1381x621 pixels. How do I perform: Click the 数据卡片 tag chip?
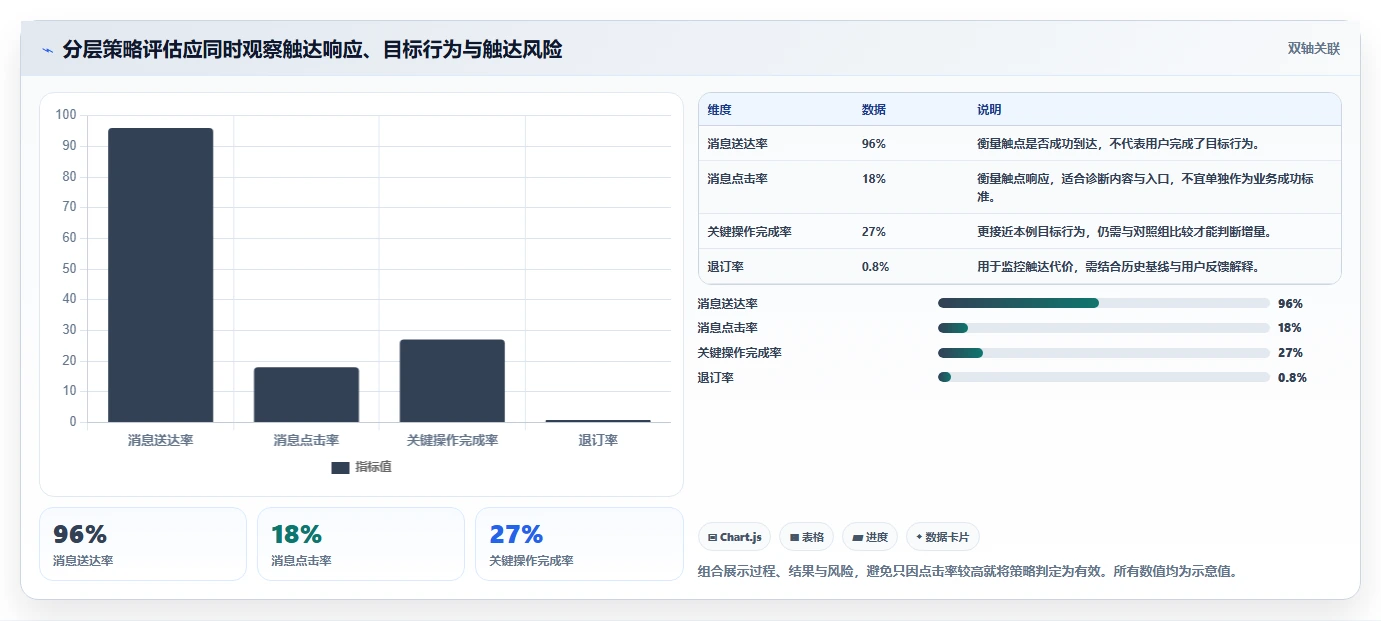click(x=943, y=537)
